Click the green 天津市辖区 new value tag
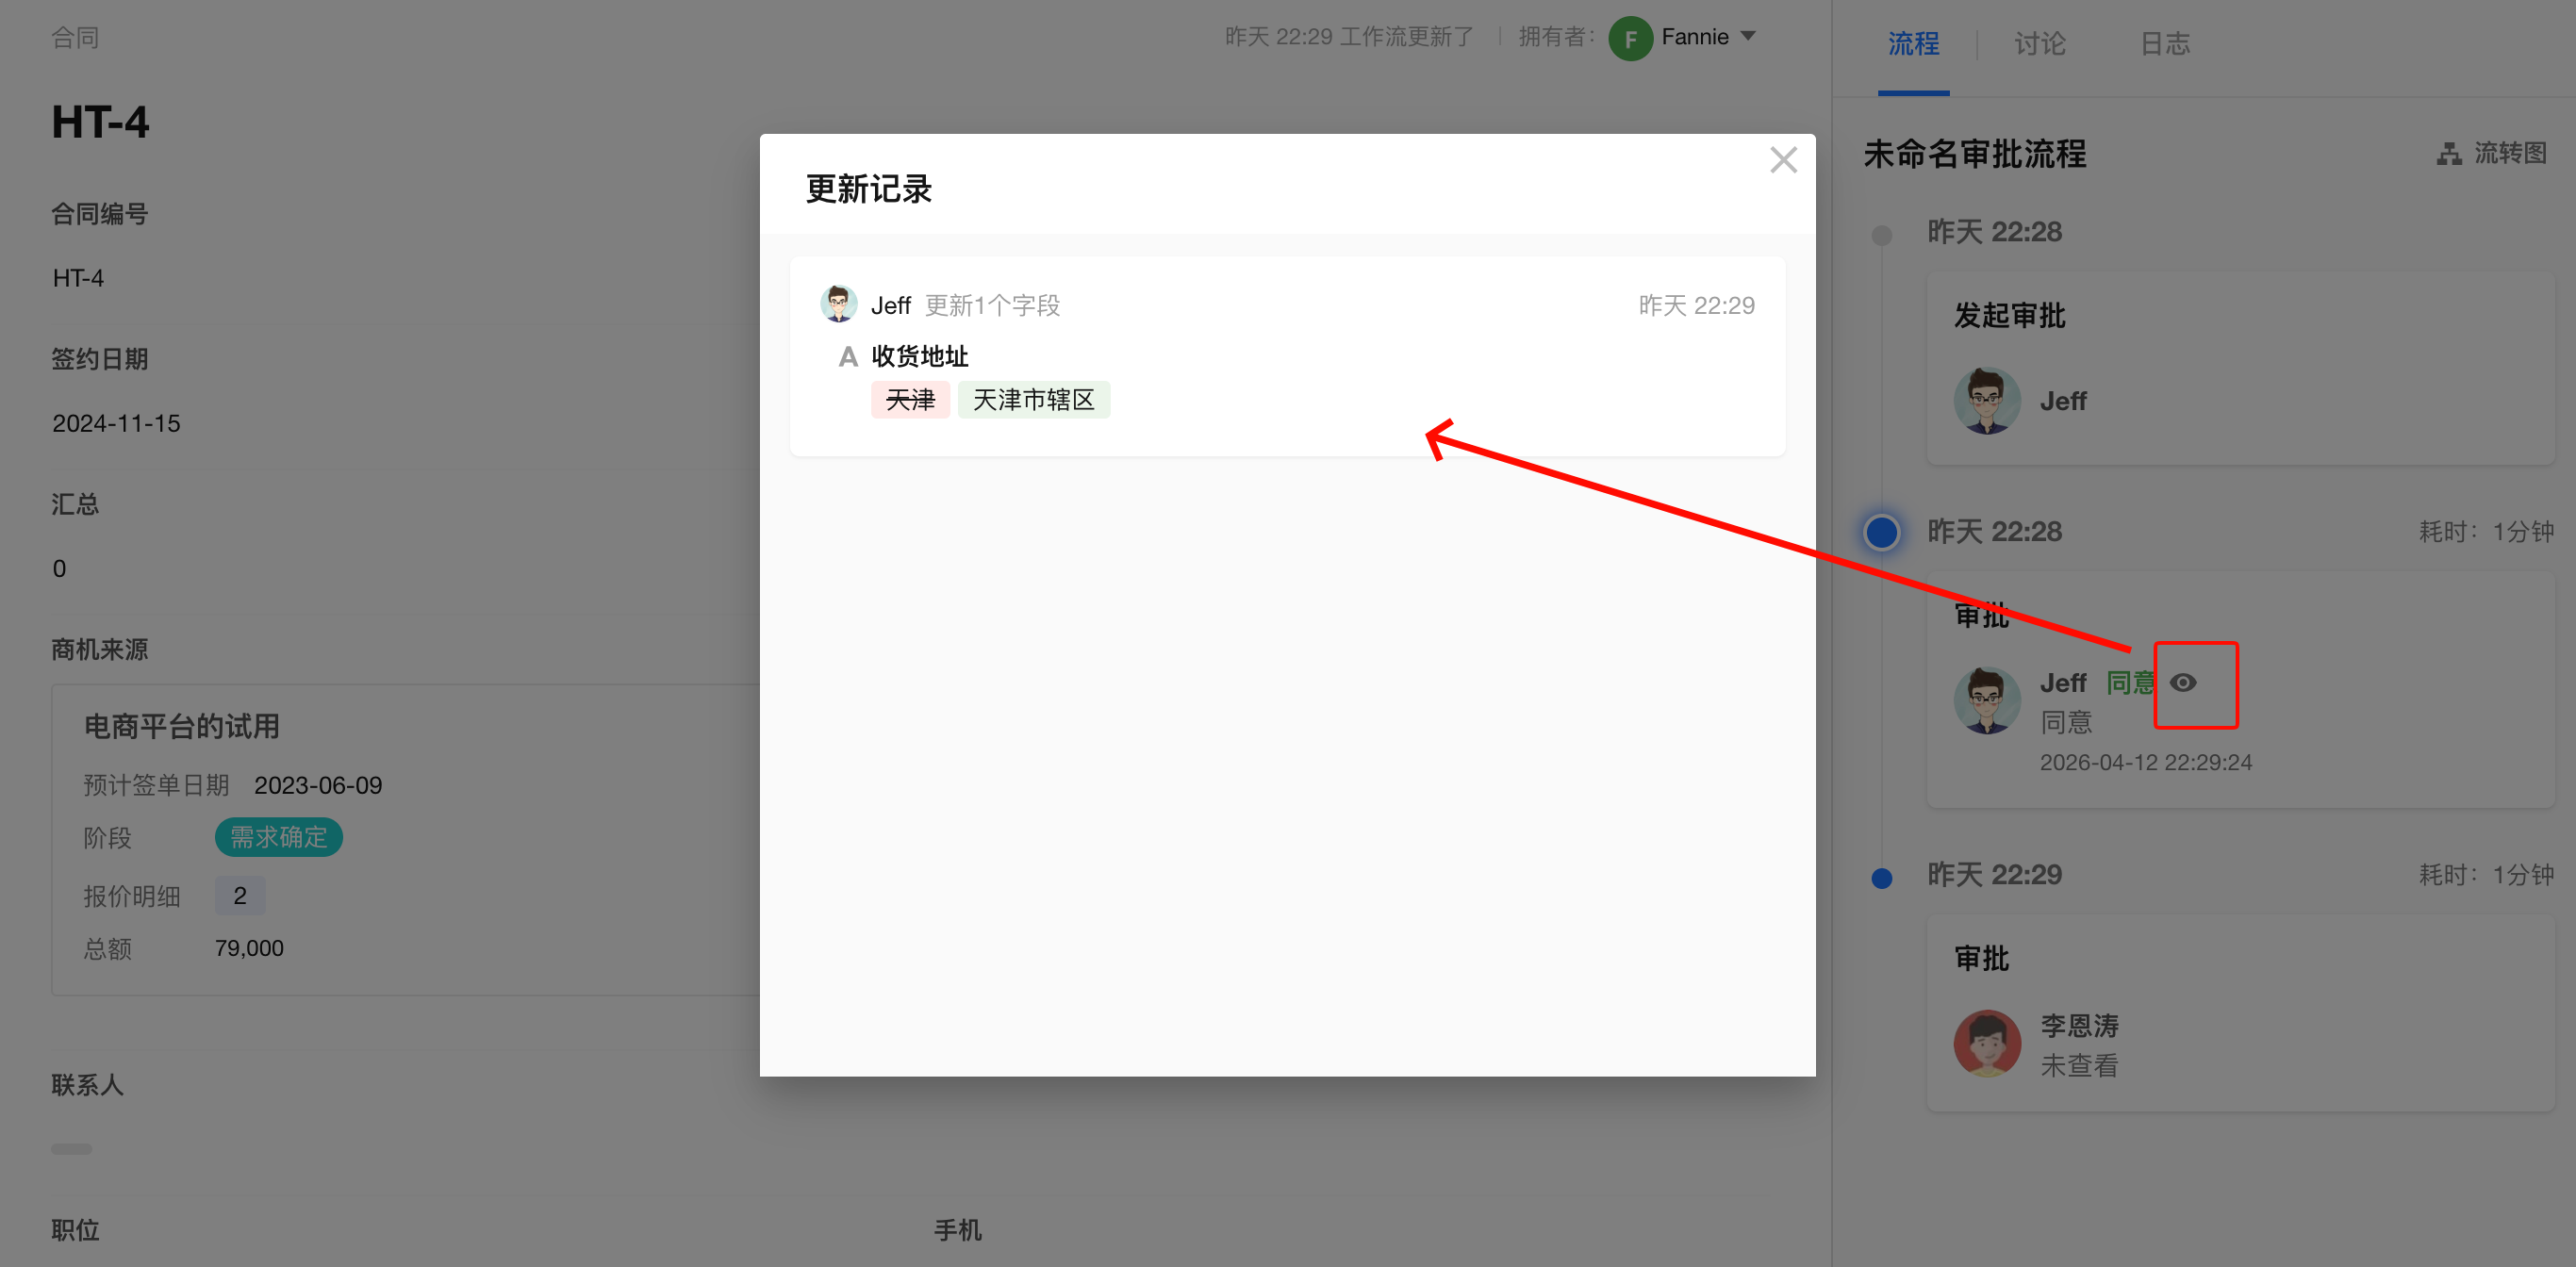 tap(1033, 400)
